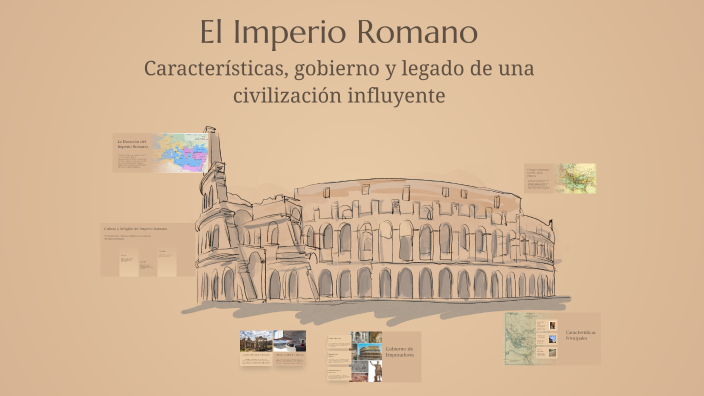Click the old map in Características Principales
Image resolution: width=704 pixels, height=396 pixels.
(520, 339)
